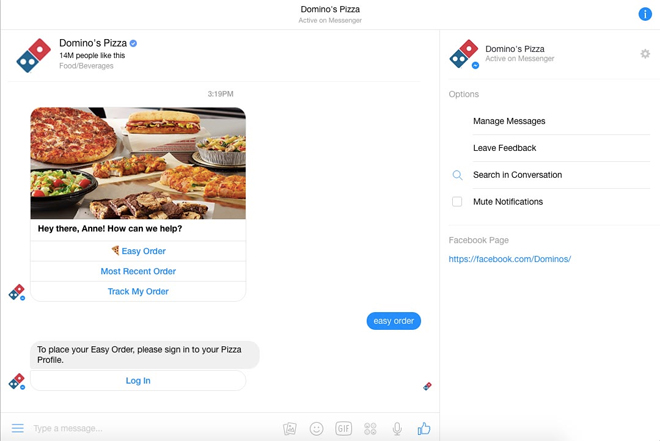The image size is (660, 441).
Task: Click the 3:19PM timestamp
Action: (220, 94)
